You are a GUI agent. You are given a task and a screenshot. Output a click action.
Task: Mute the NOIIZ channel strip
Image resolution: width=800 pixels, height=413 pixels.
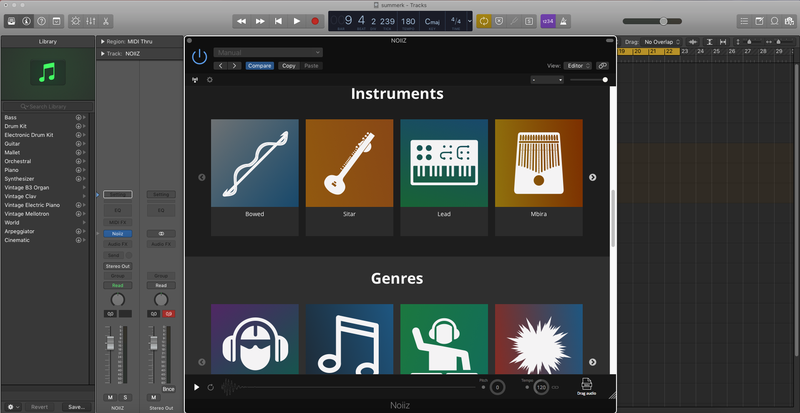coord(111,397)
